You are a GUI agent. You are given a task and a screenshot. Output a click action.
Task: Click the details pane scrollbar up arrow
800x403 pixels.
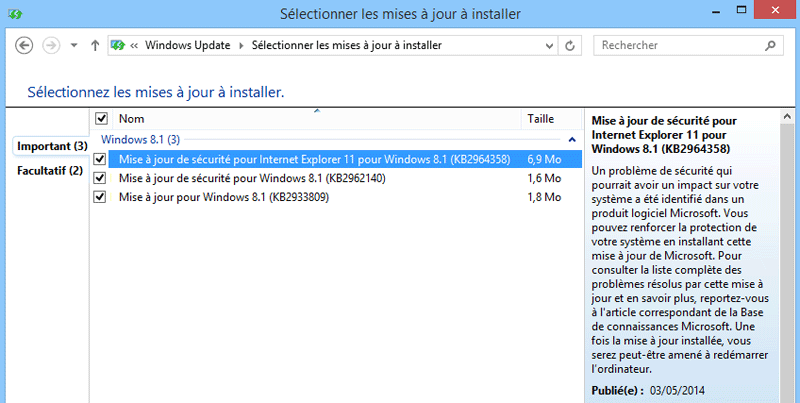(x=789, y=117)
